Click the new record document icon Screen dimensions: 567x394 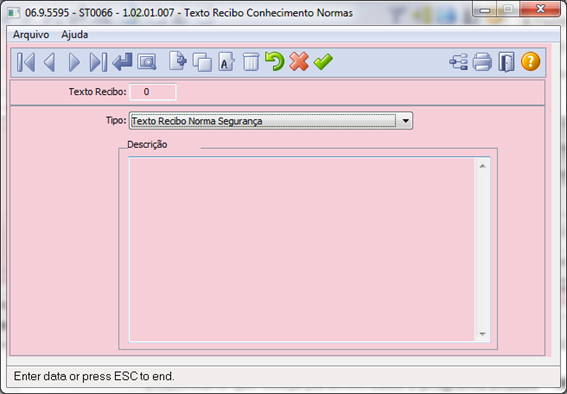point(178,61)
